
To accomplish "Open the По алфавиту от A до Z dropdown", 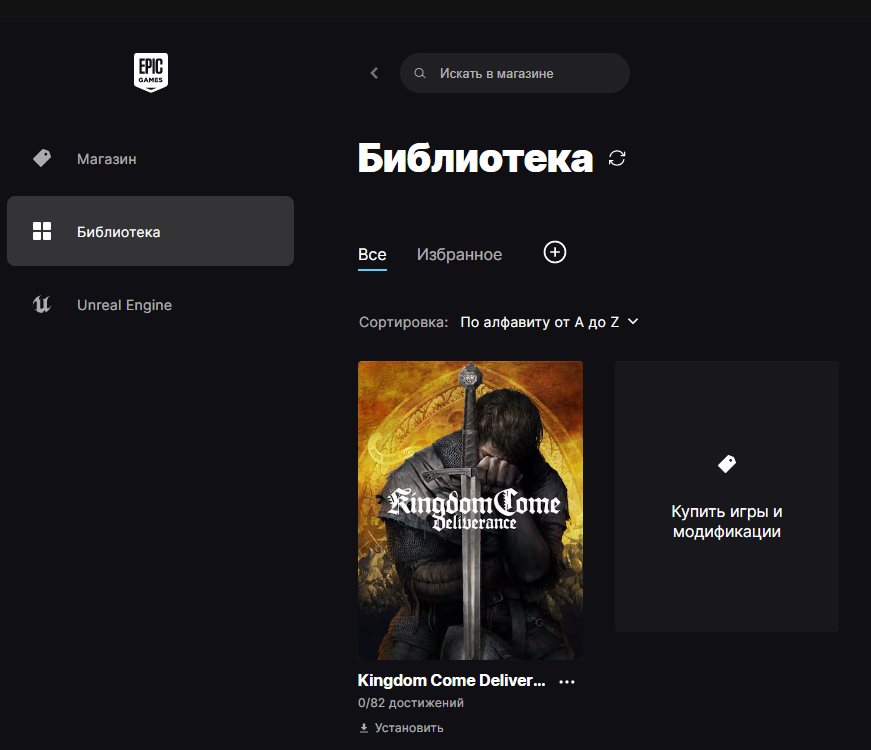I will coord(540,322).
